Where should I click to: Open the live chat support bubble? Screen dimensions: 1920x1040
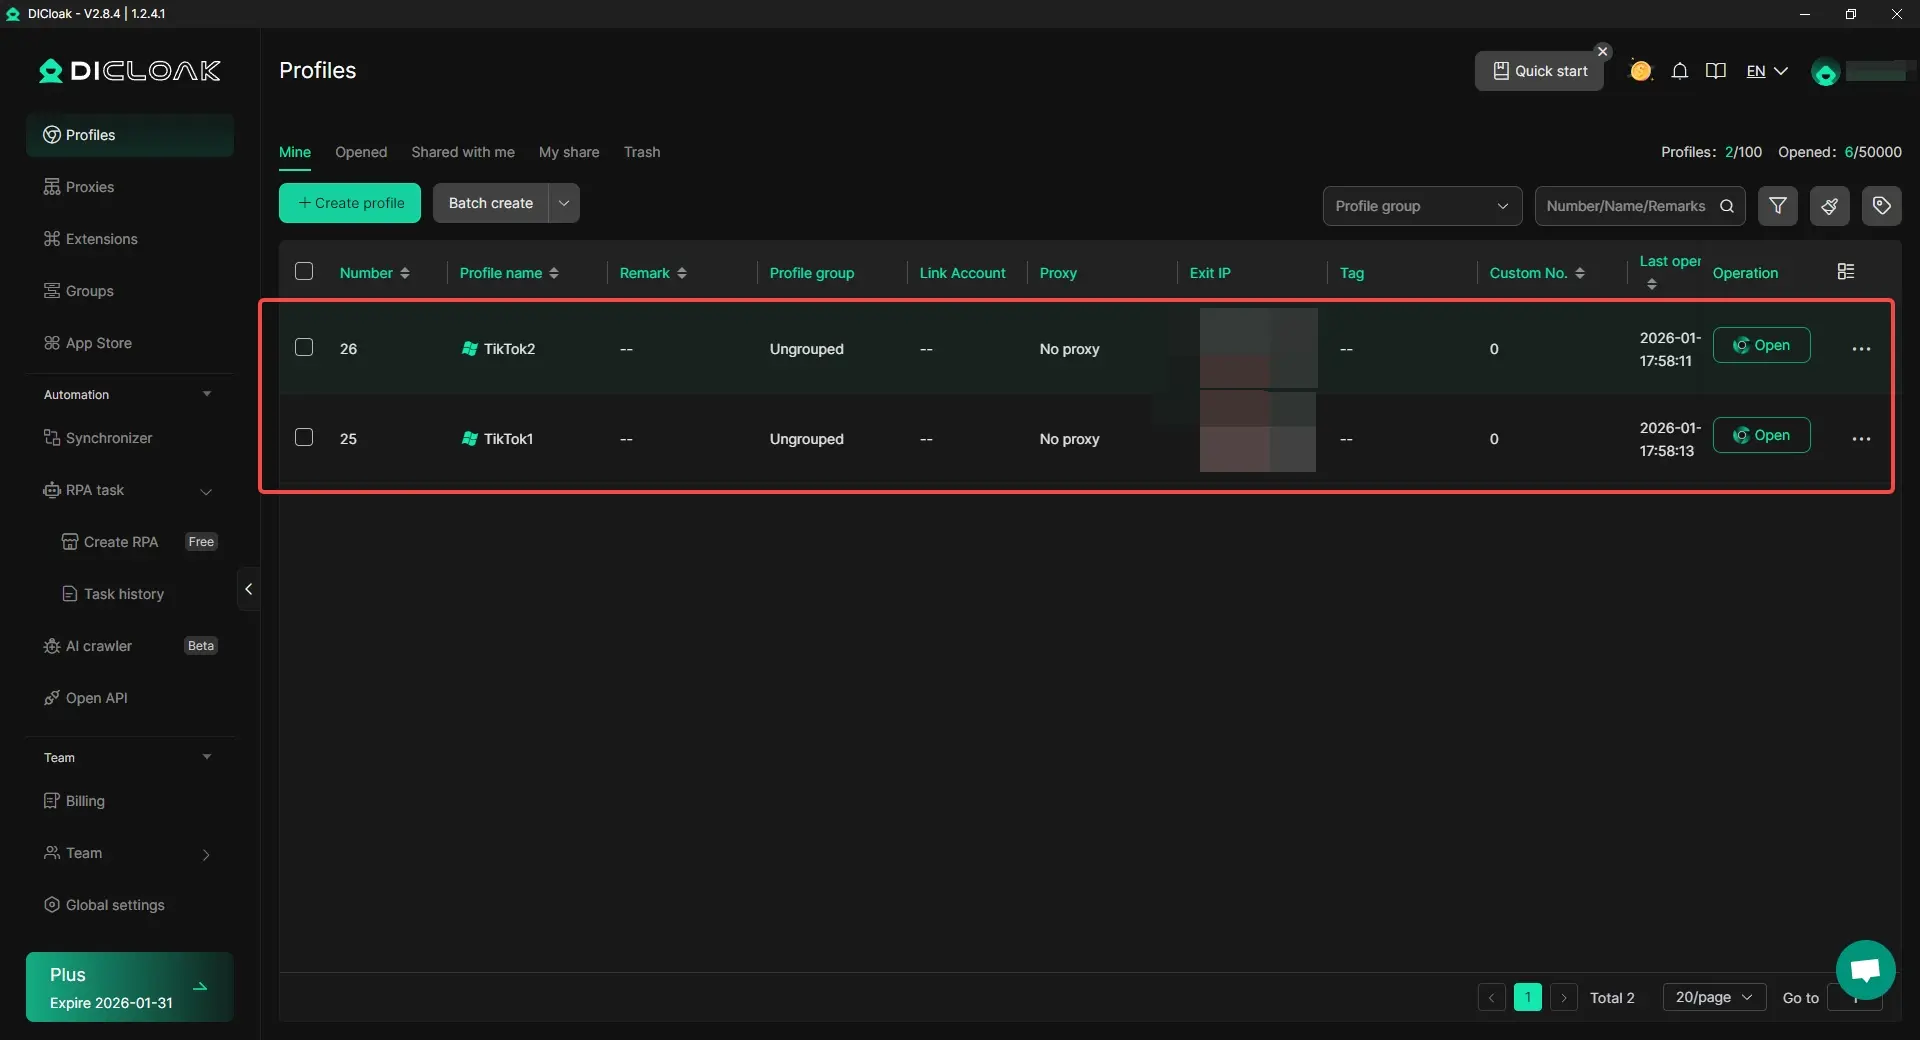point(1865,969)
